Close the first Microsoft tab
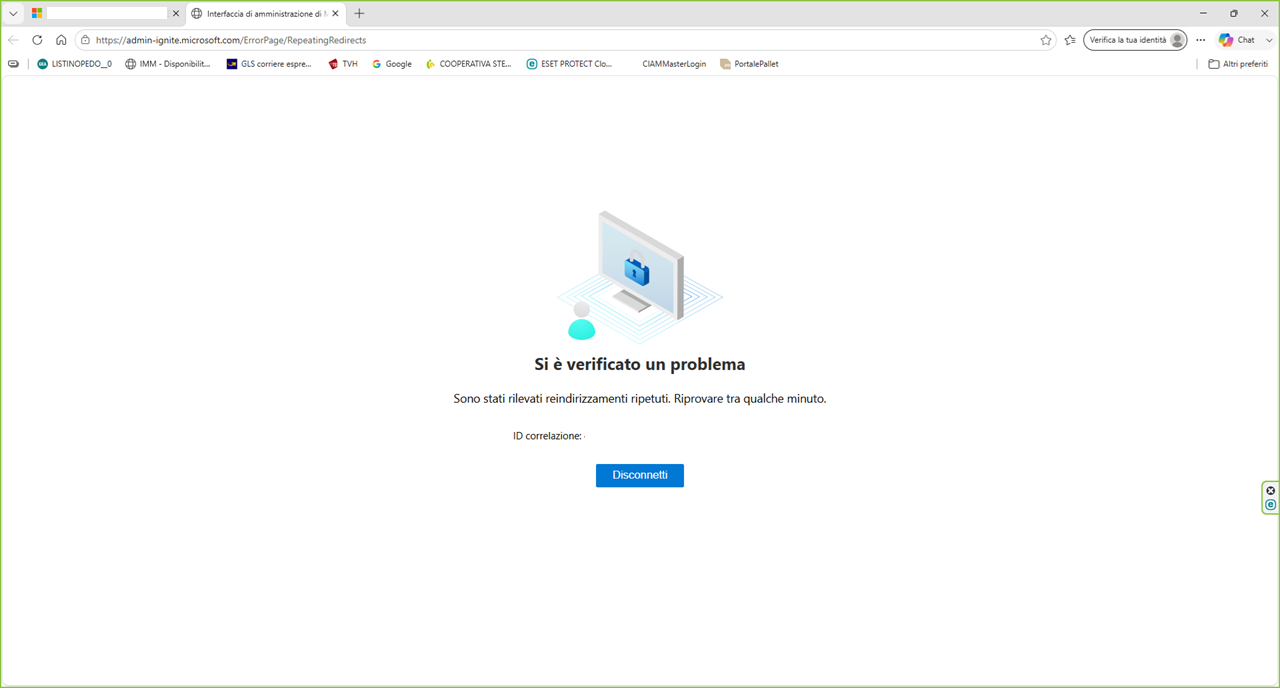This screenshot has height=691, width=1280. [x=176, y=14]
